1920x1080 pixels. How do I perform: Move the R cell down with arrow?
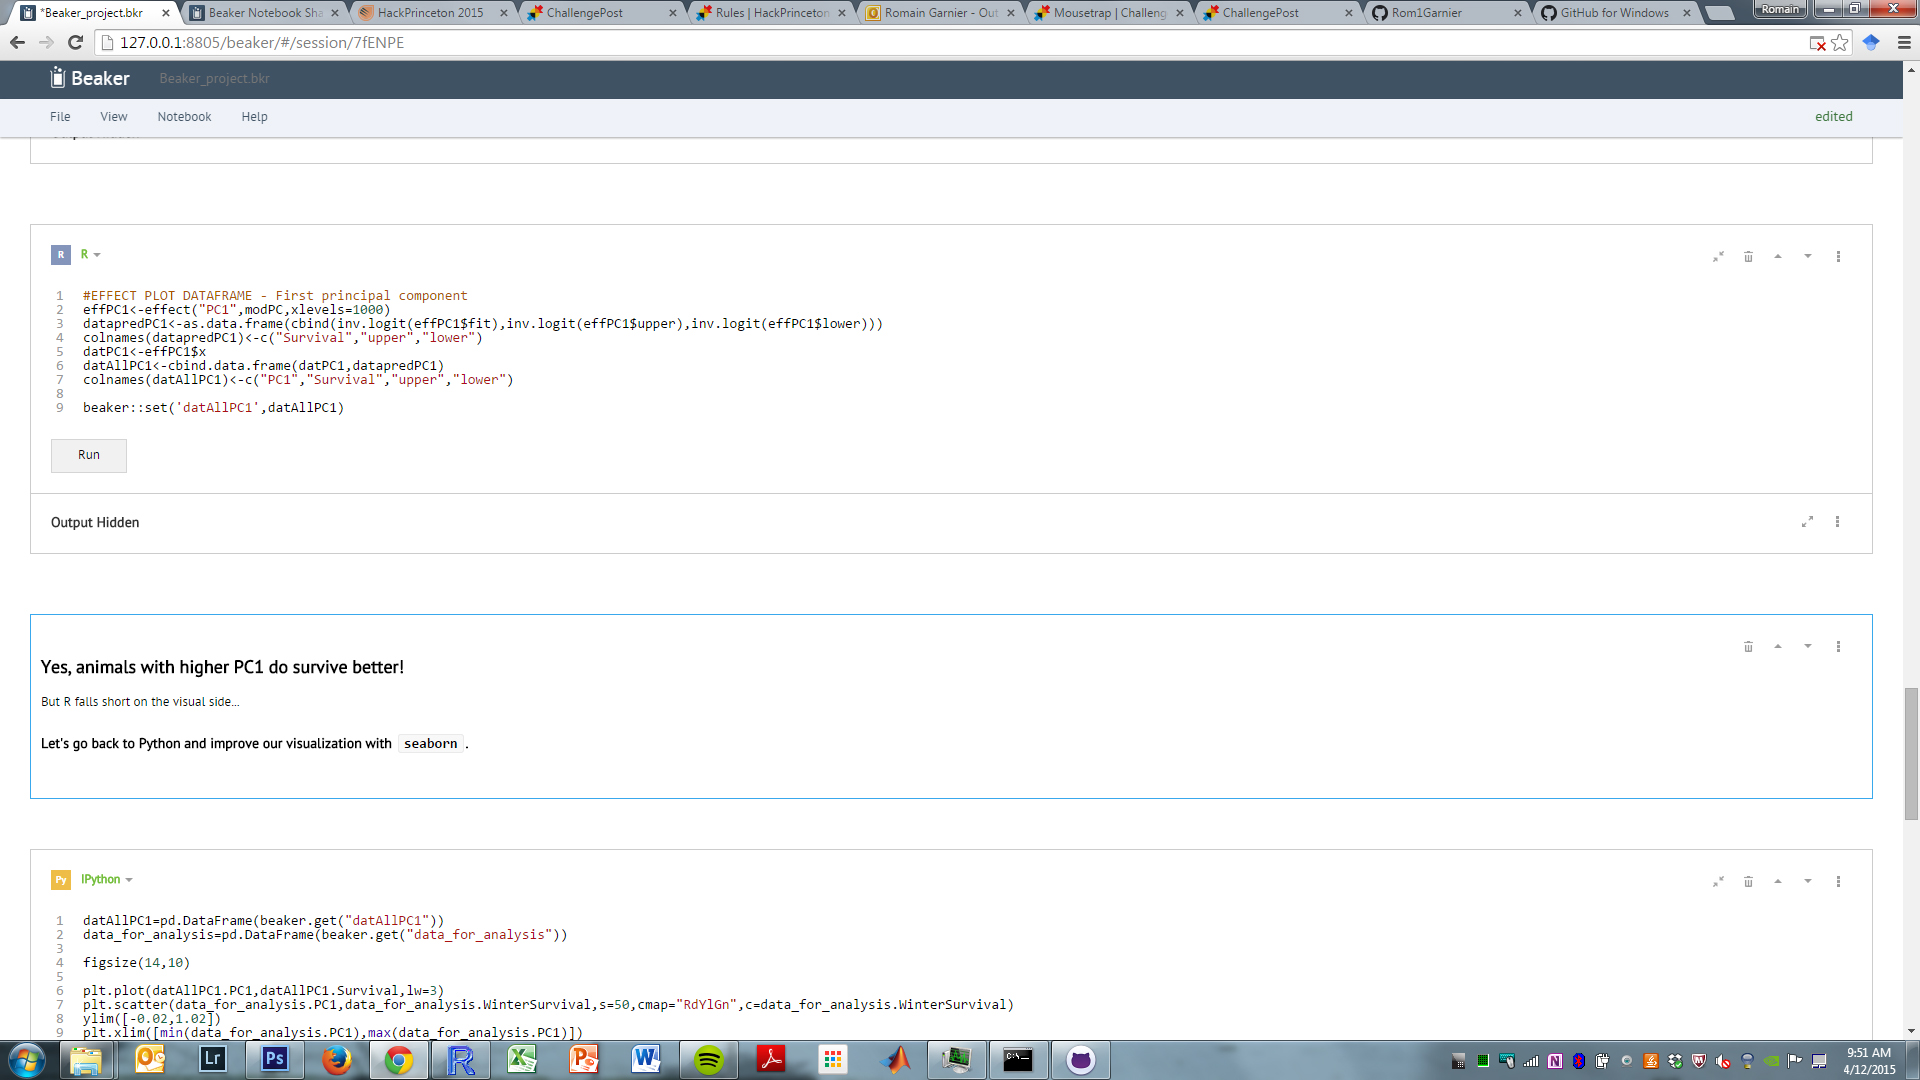pos(1808,257)
